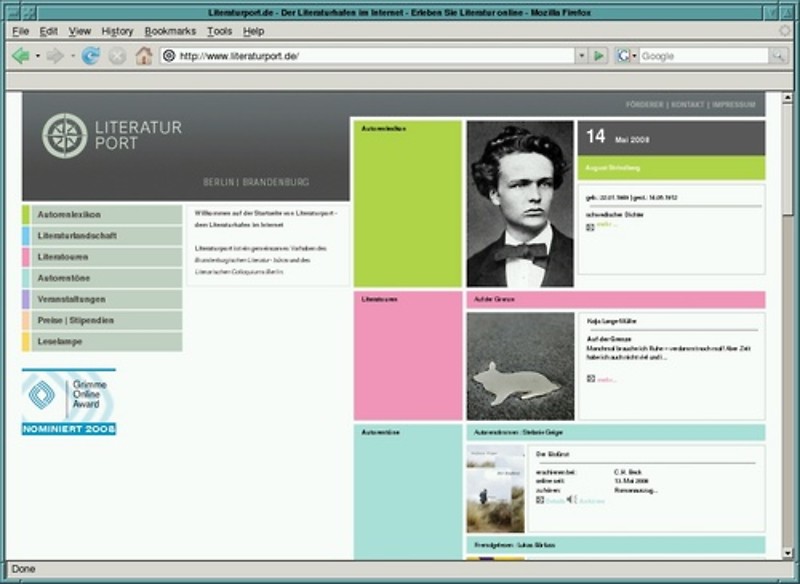Select Literatouren in the left navigation
800x584 pixels.
pos(102,257)
